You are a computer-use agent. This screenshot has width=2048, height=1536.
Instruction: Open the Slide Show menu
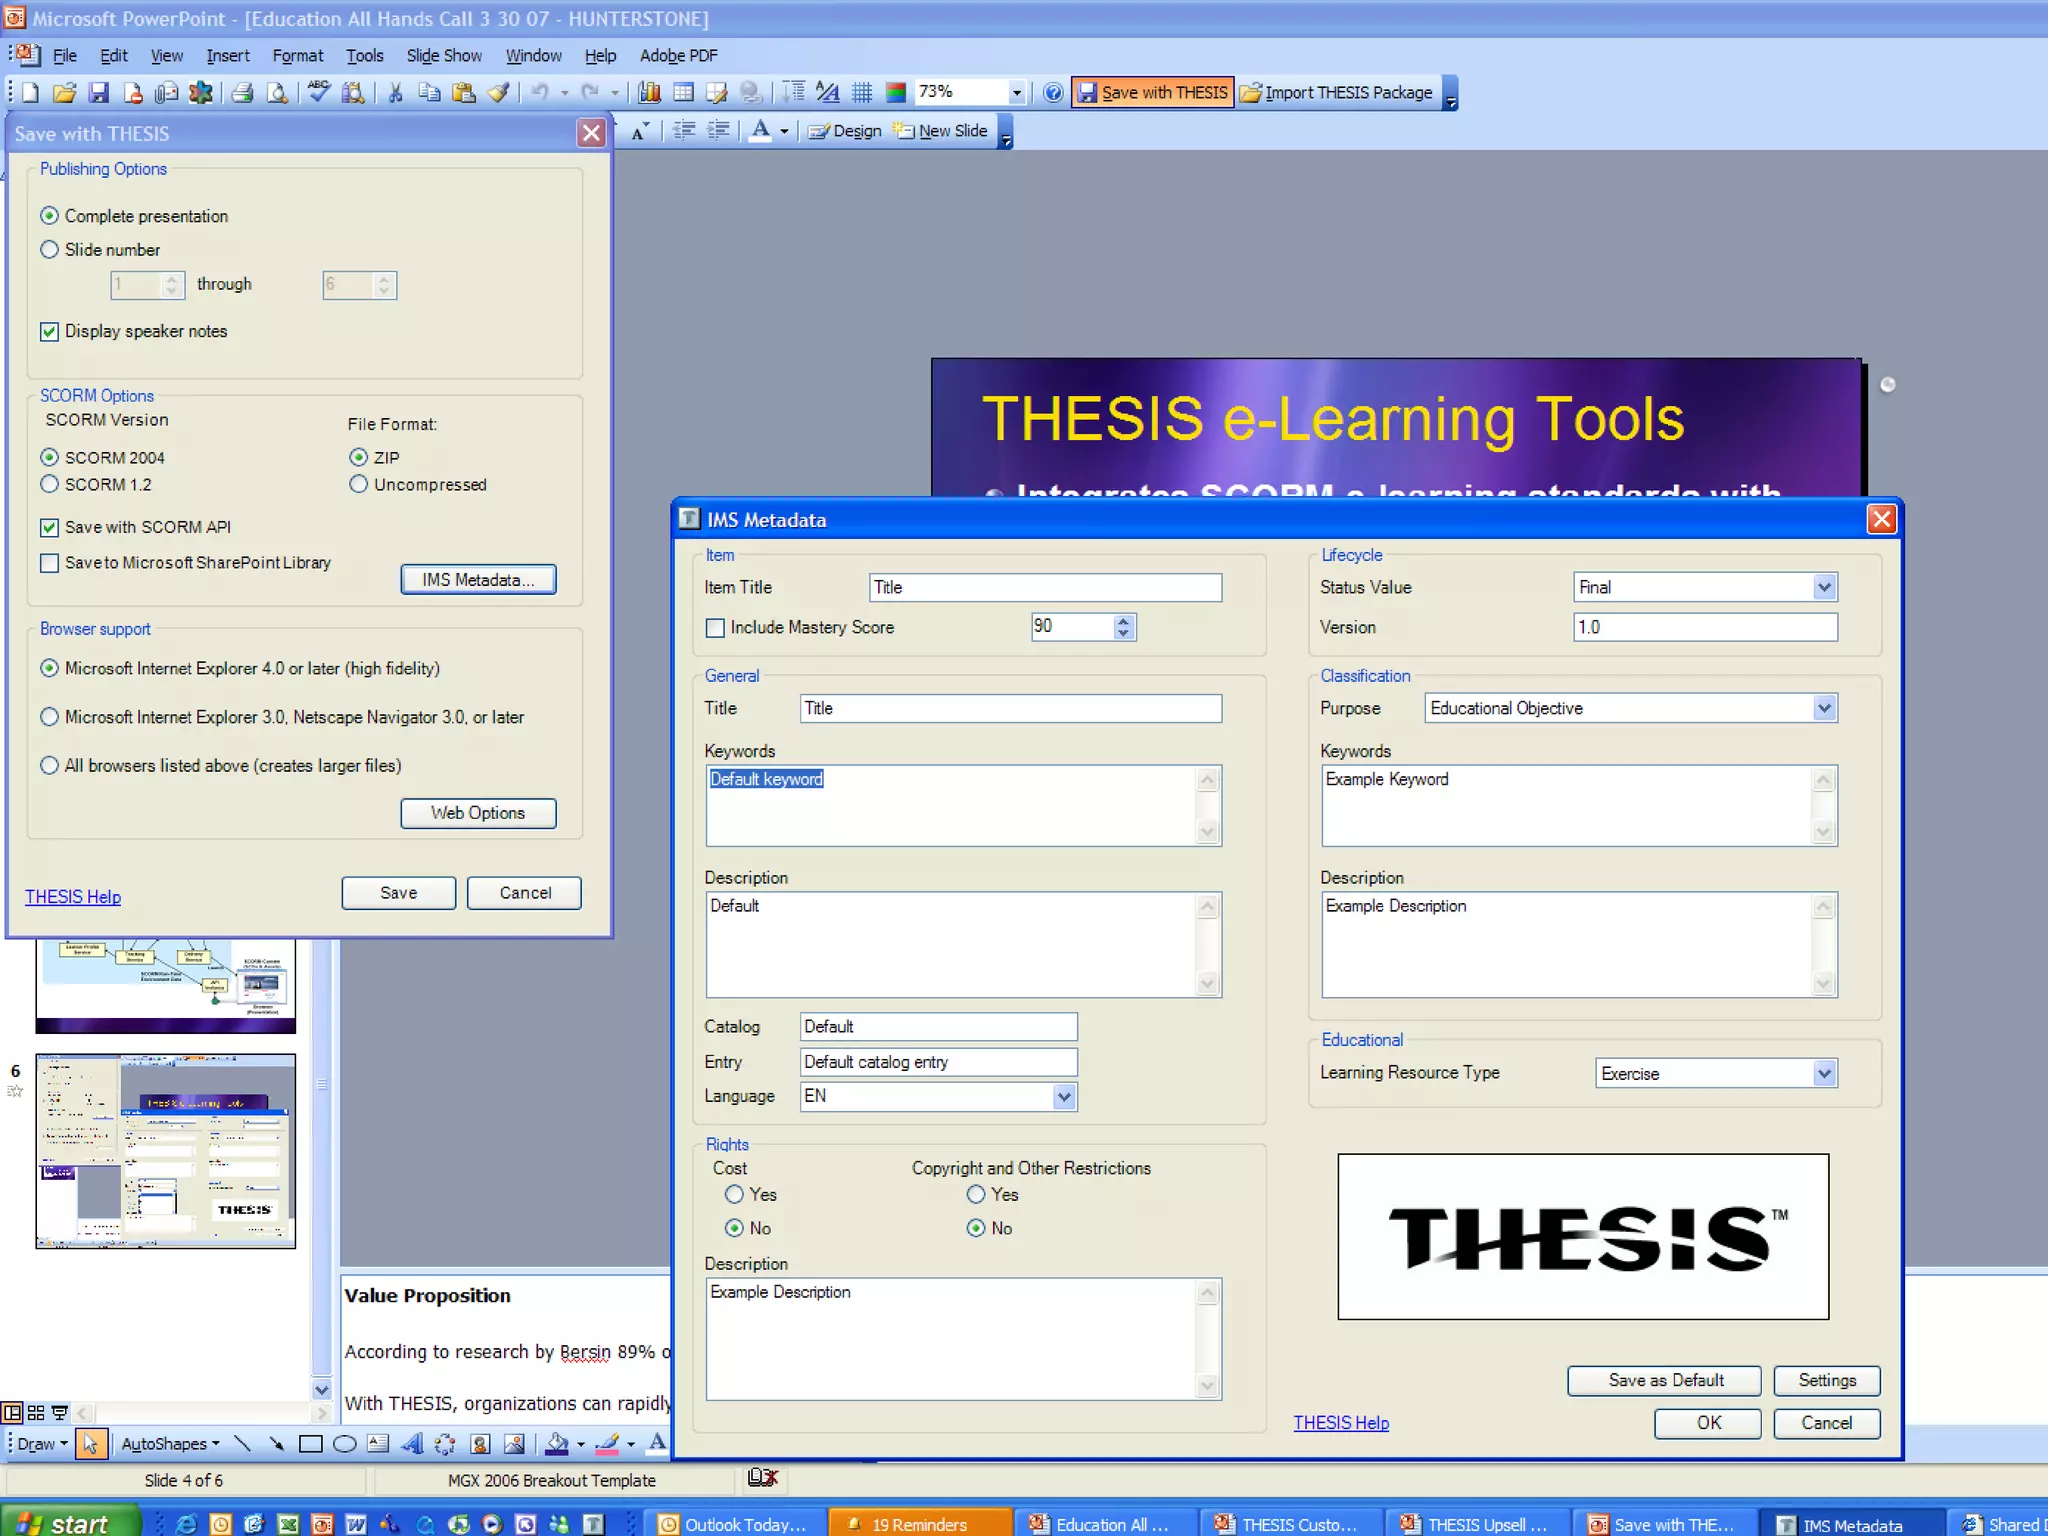tap(443, 56)
